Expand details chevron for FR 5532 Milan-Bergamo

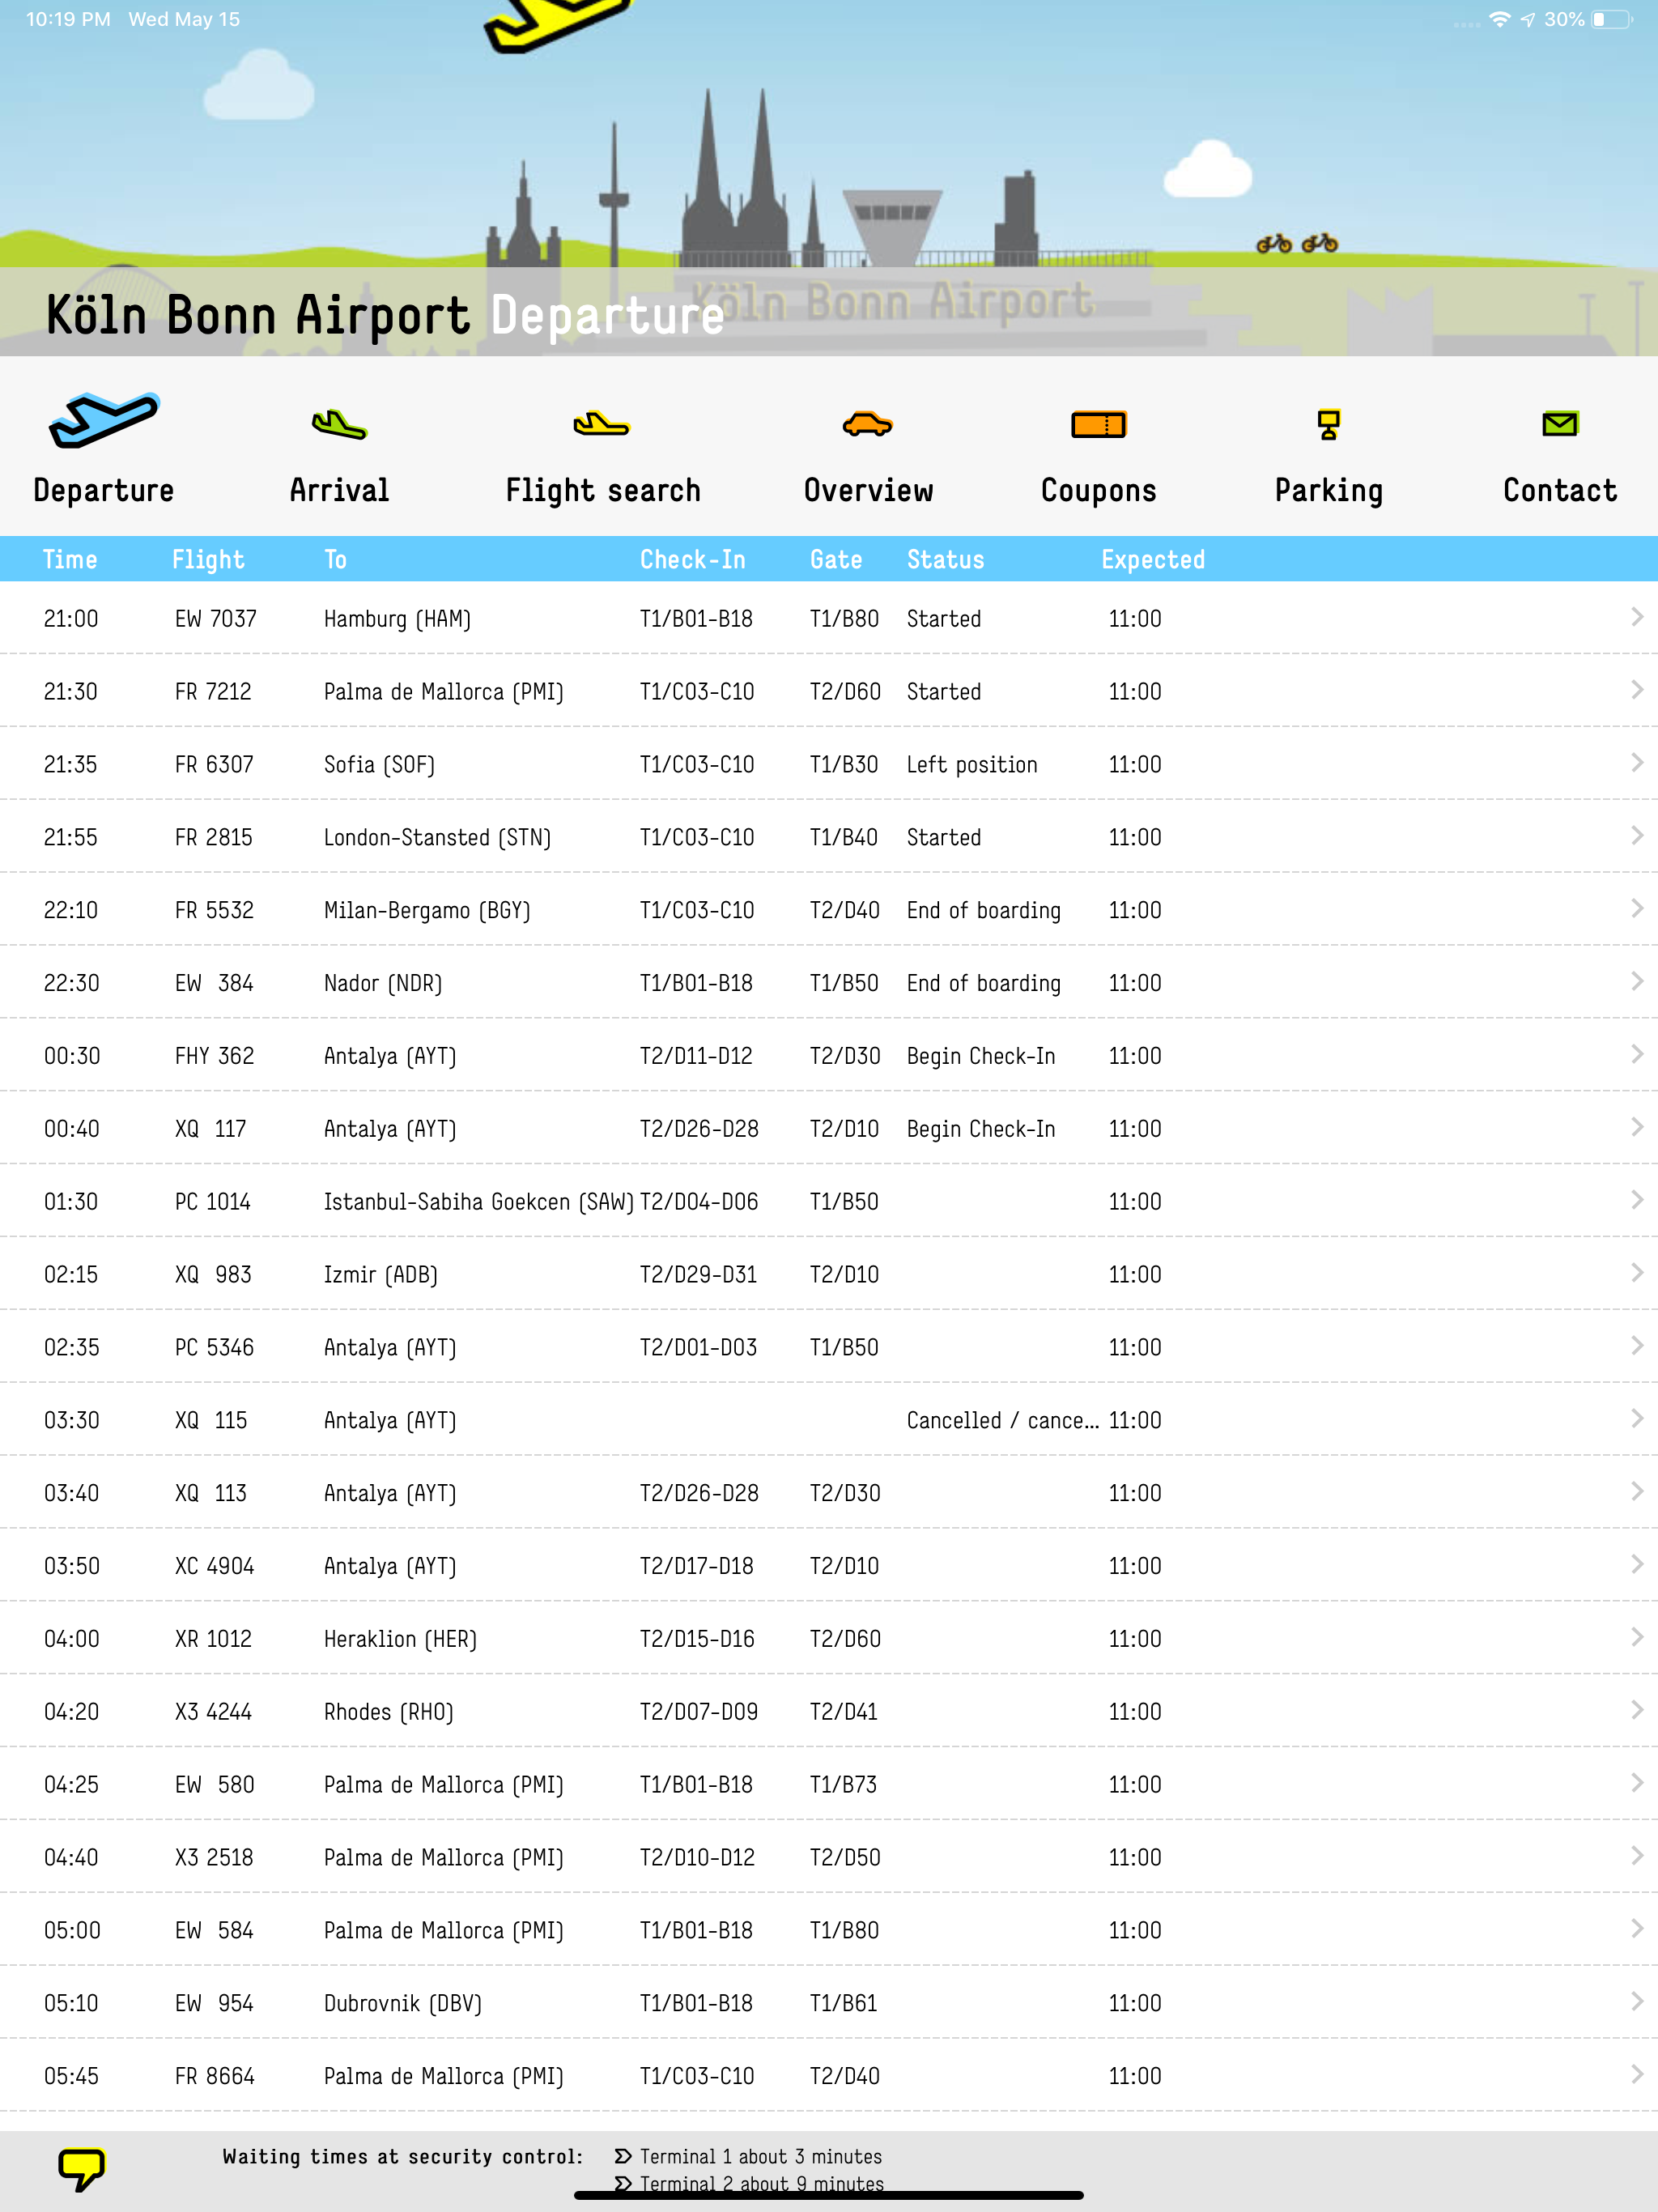click(x=1637, y=909)
